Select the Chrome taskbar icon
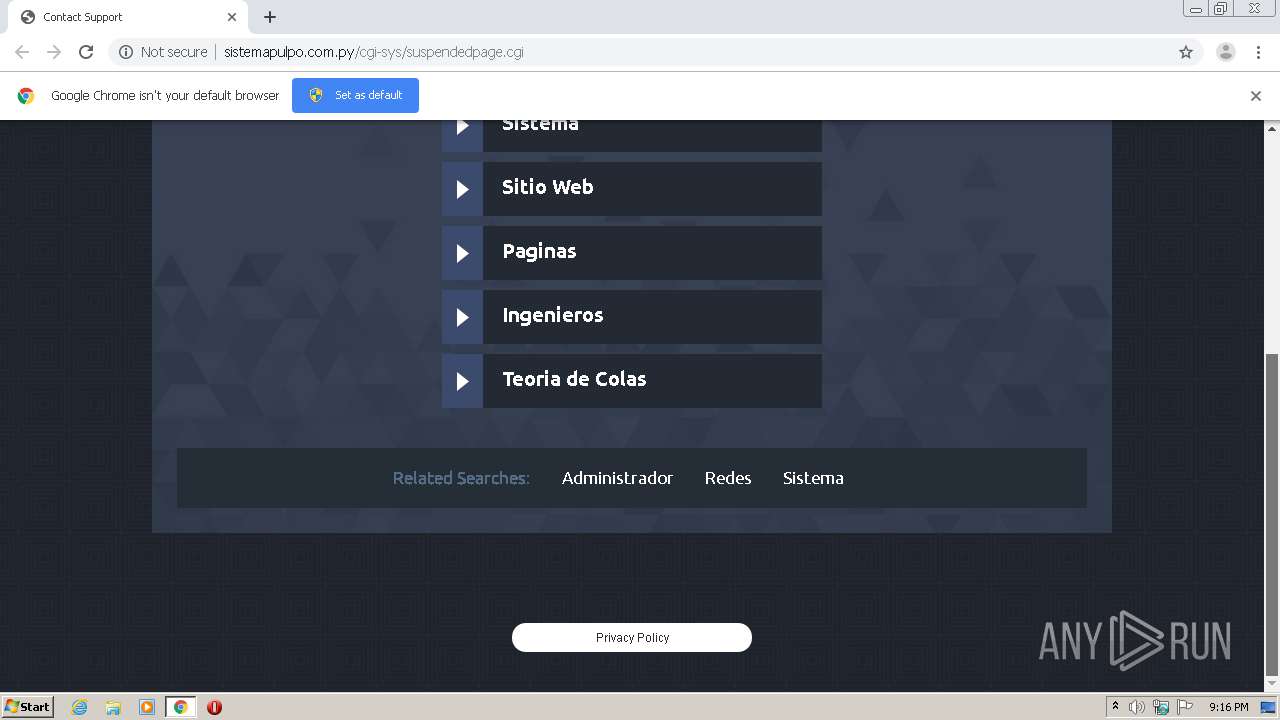The height and width of the screenshot is (720, 1280). 180,707
